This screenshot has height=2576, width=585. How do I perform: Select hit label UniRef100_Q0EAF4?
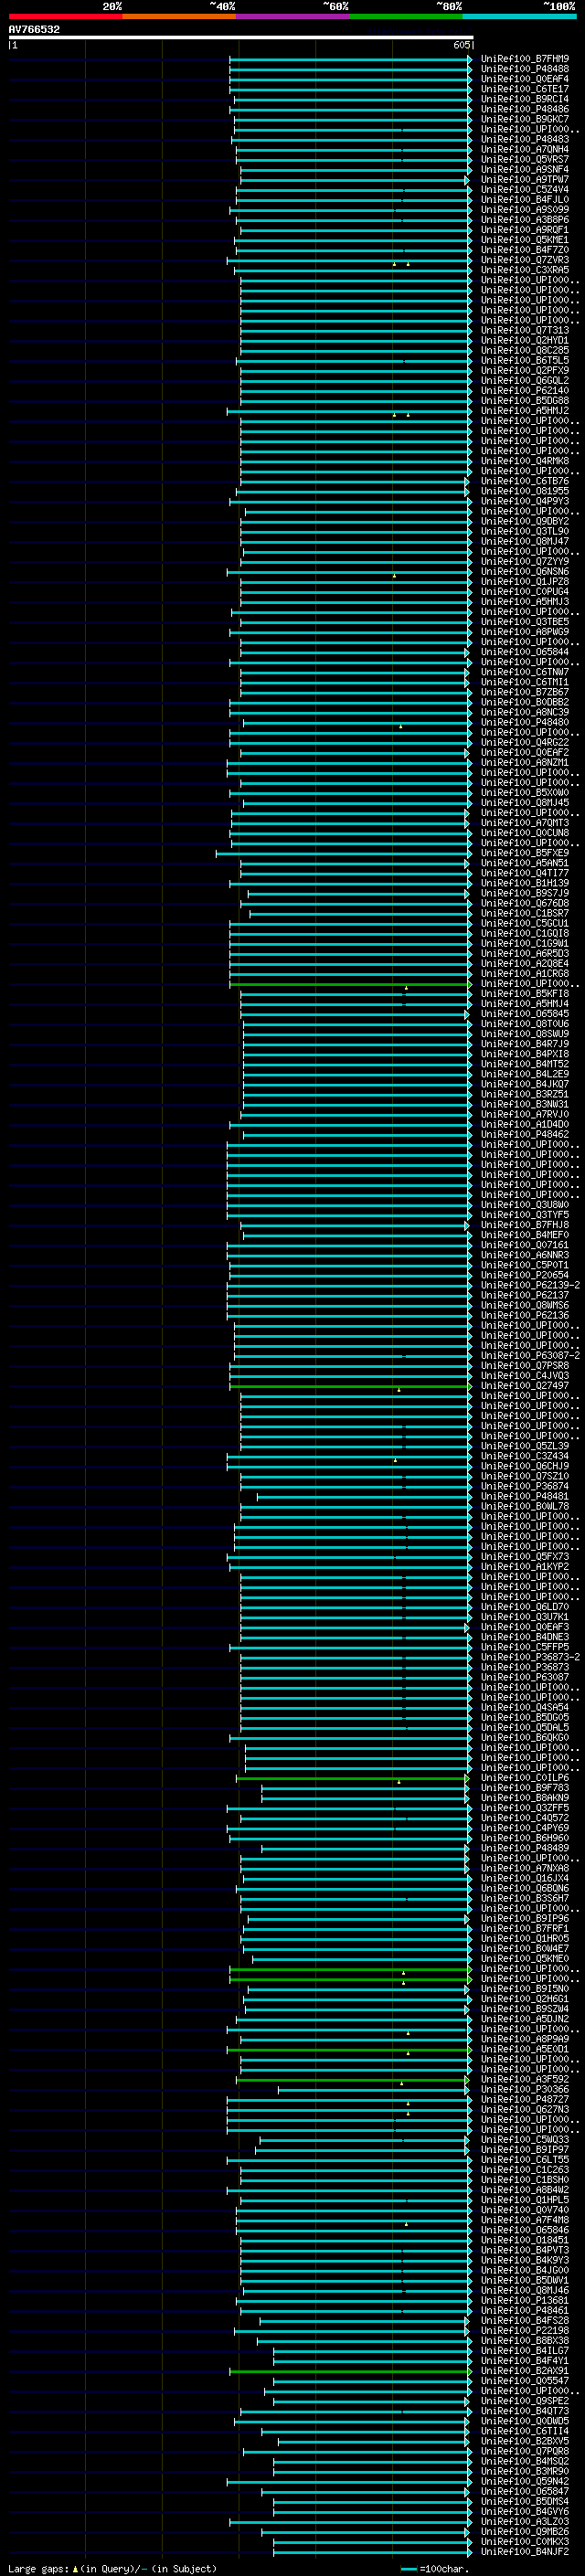click(x=525, y=79)
